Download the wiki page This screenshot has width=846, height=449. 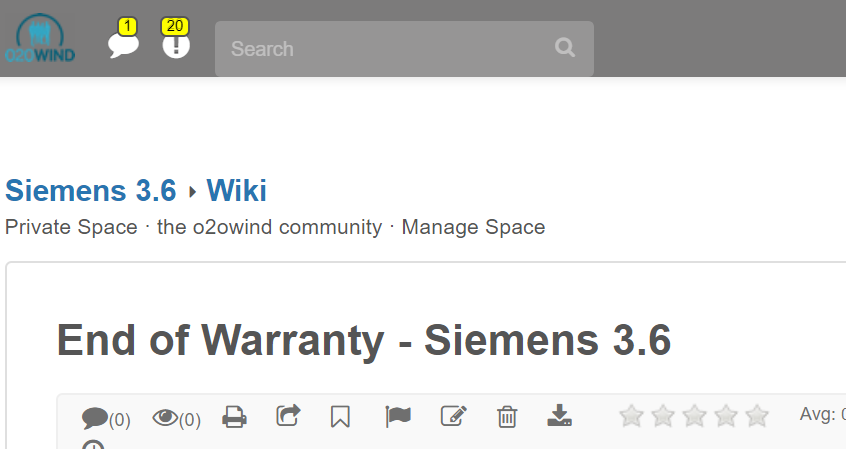(x=559, y=416)
